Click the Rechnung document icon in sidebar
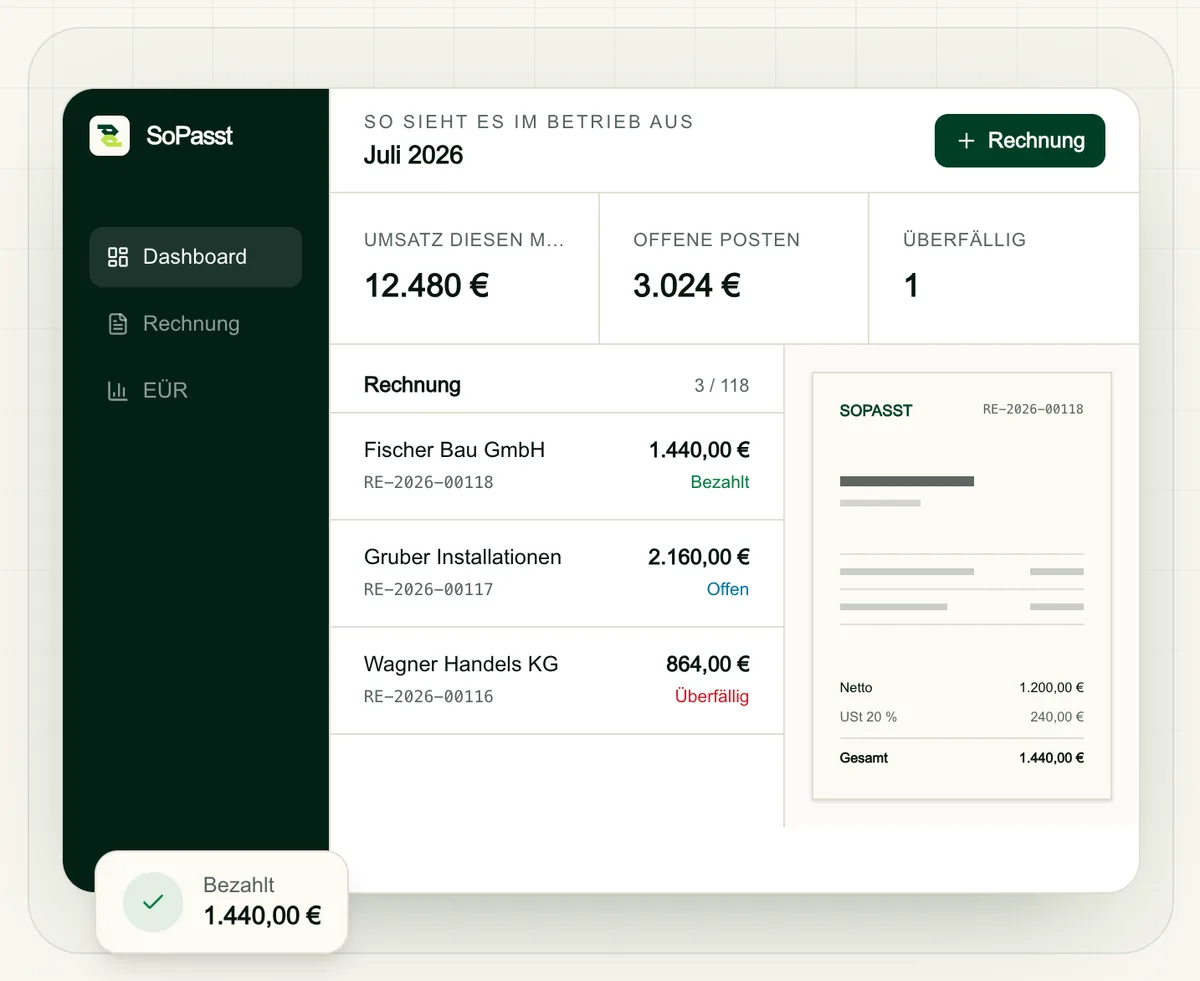Image resolution: width=1200 pixels, height=981 pixels. [x=118, y=324]
